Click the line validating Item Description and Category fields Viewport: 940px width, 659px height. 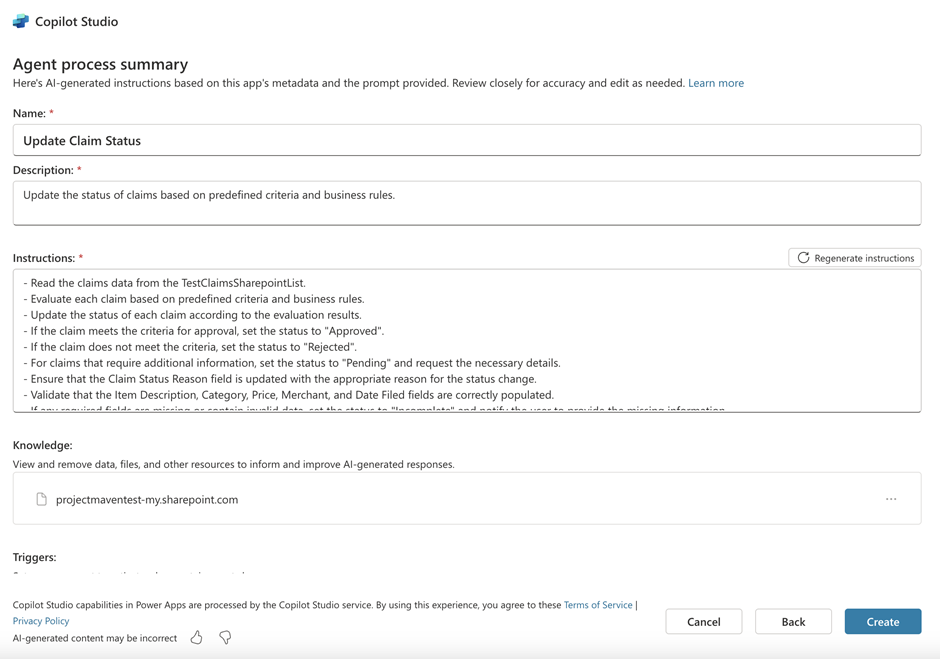click(289, 395)
